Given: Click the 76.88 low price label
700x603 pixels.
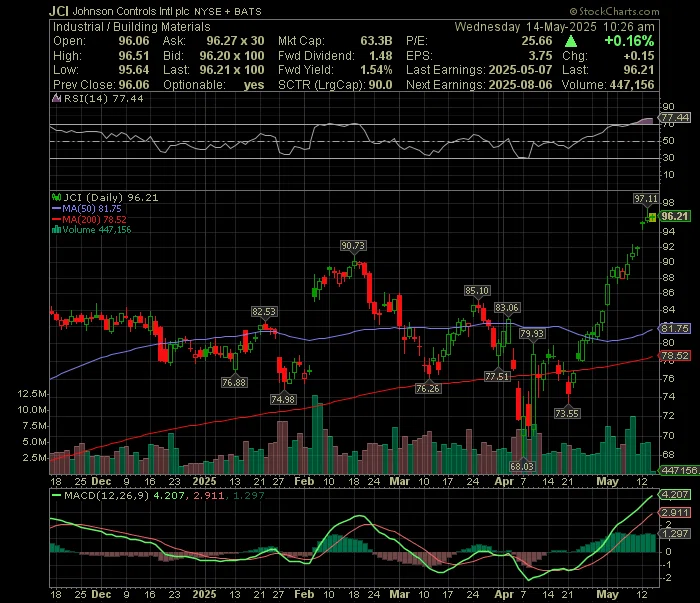Looking at the screenshot, I should [x=234, y=383].
